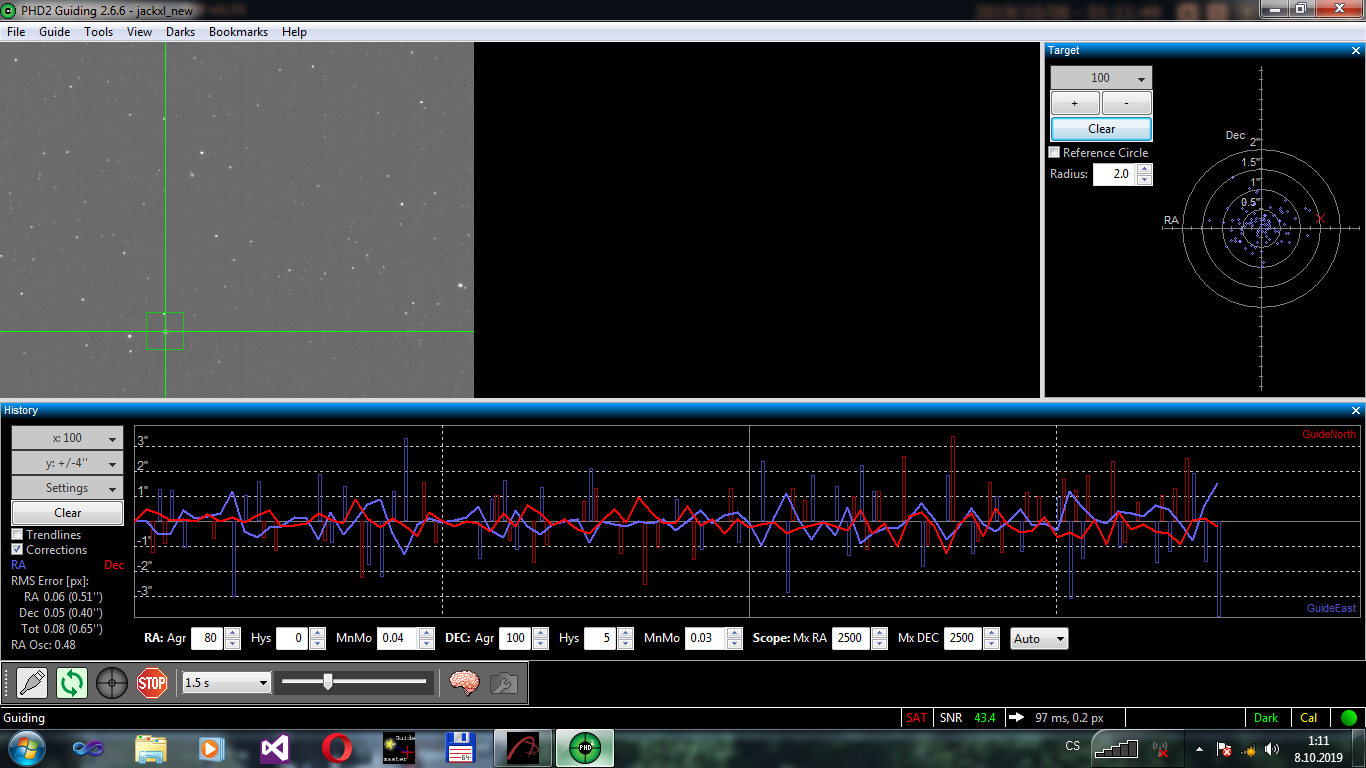
Task: Click the Target zoom out minus button
Action: coord(1127,103)
